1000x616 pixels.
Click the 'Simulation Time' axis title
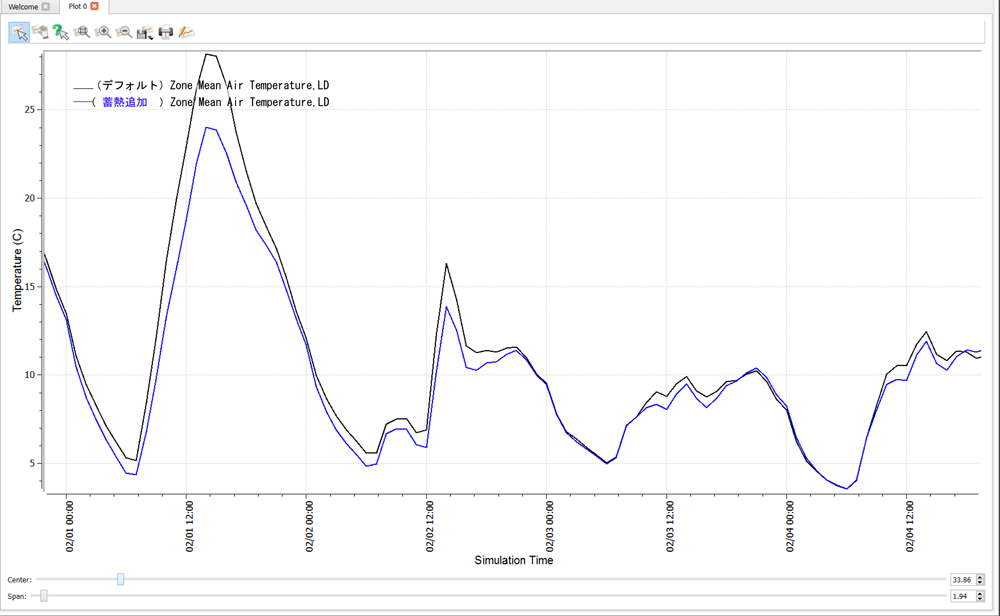point(513,560)
